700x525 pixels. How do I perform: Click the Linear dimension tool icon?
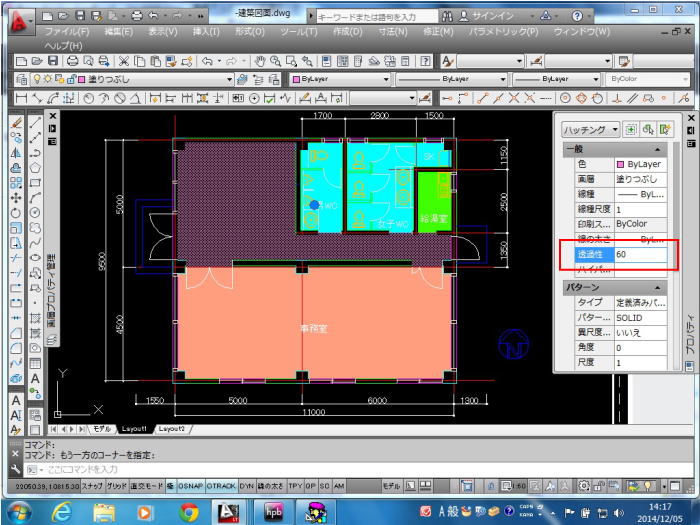(21, 98)
